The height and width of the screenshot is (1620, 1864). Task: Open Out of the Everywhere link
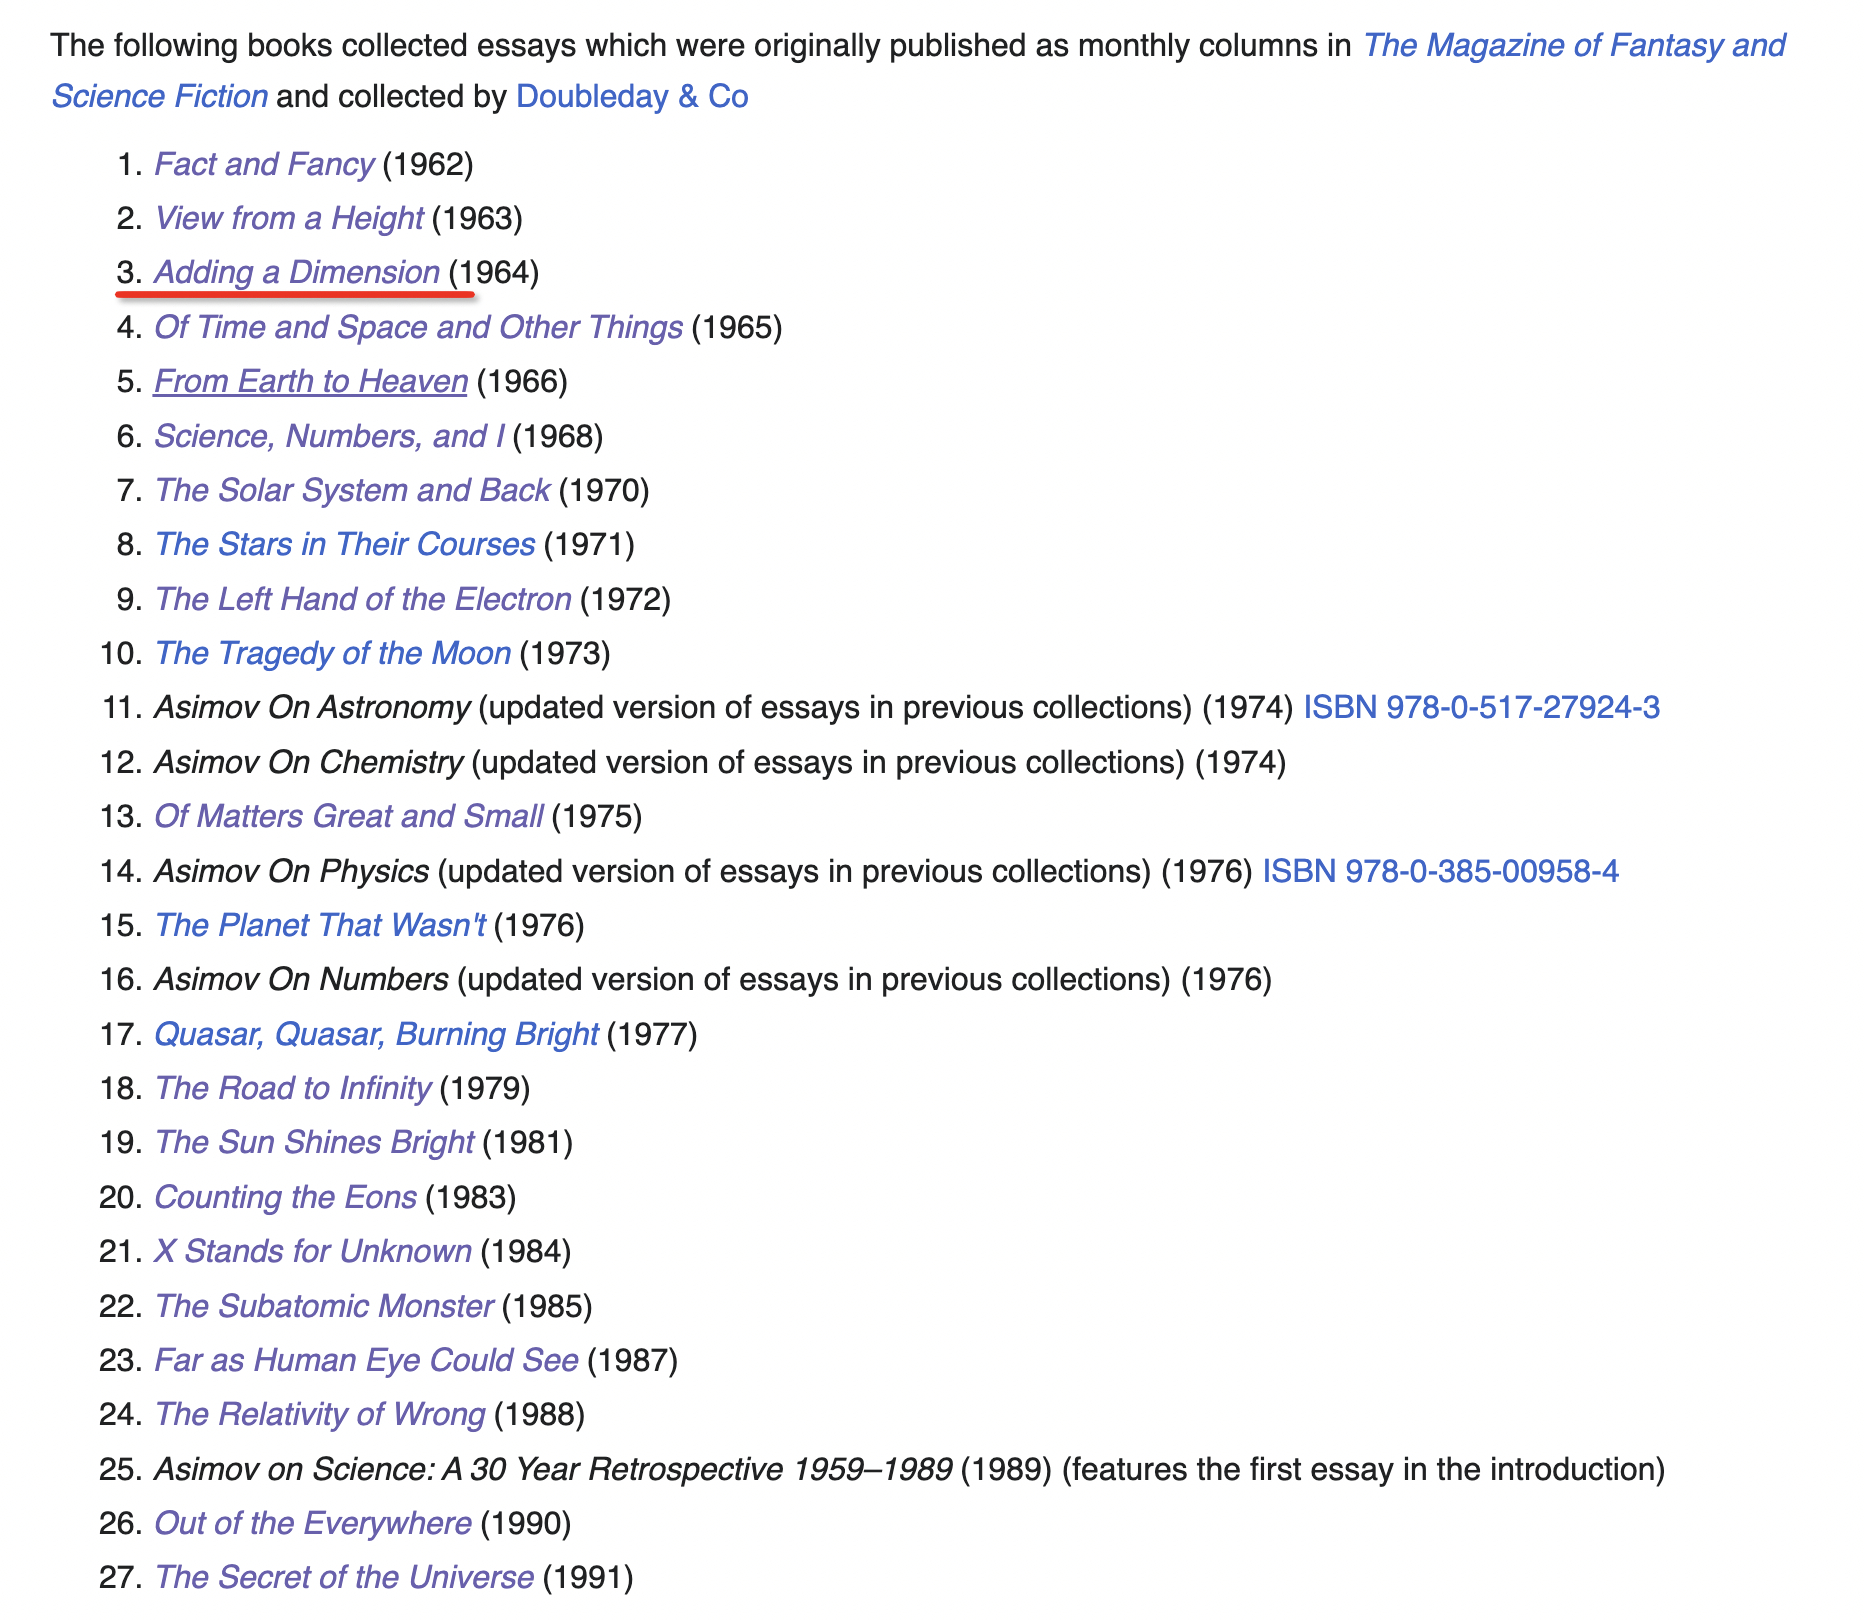coord(313,1523)
